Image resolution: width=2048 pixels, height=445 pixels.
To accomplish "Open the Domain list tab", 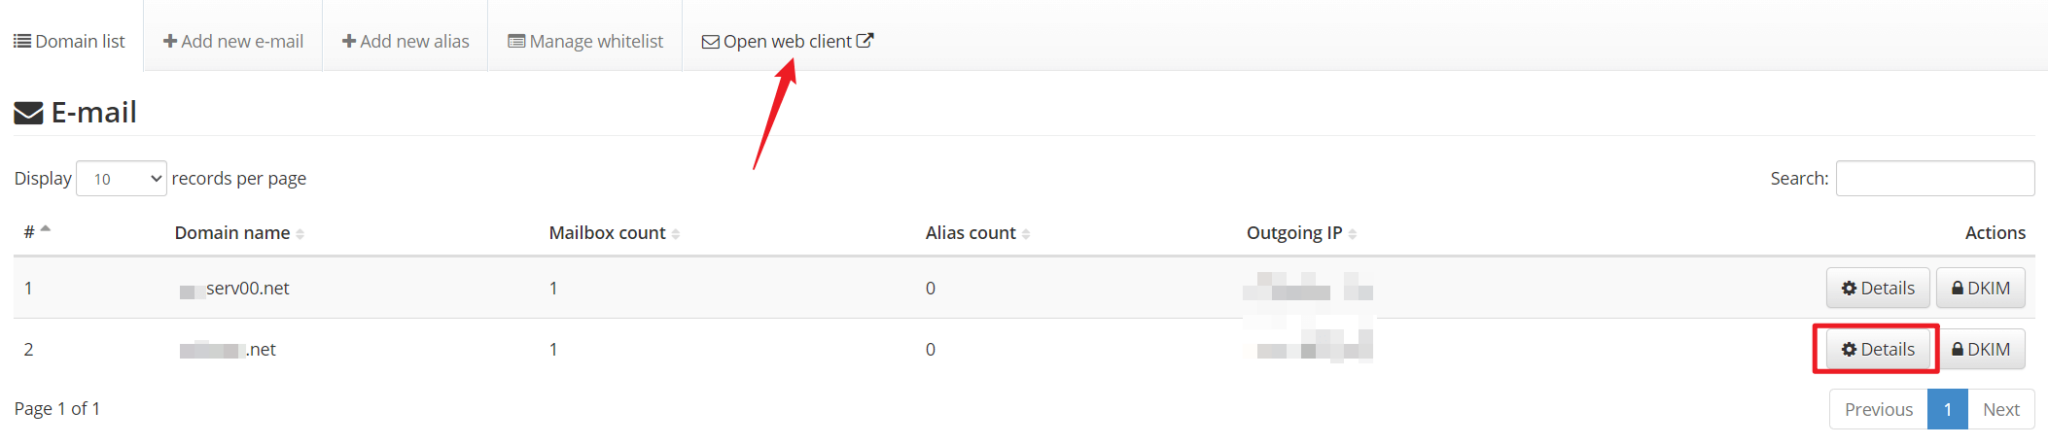I will point(70,41).
